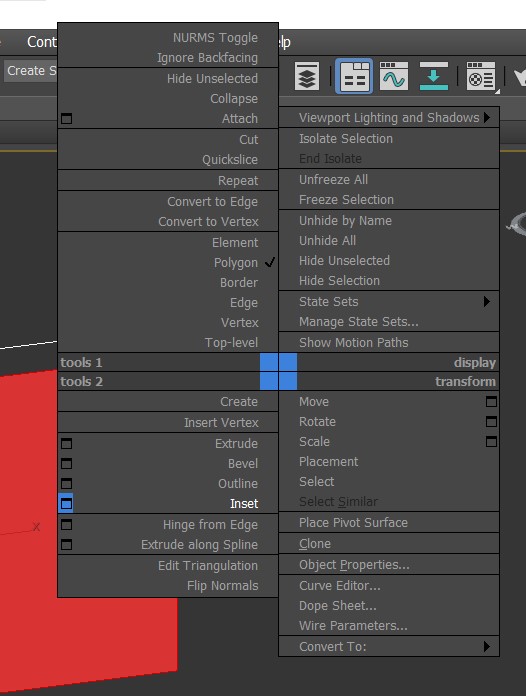Image resolution: width=526 pixels, height=696 pixels.
Task: Choose Convert to Vertex
Action: 208,221
